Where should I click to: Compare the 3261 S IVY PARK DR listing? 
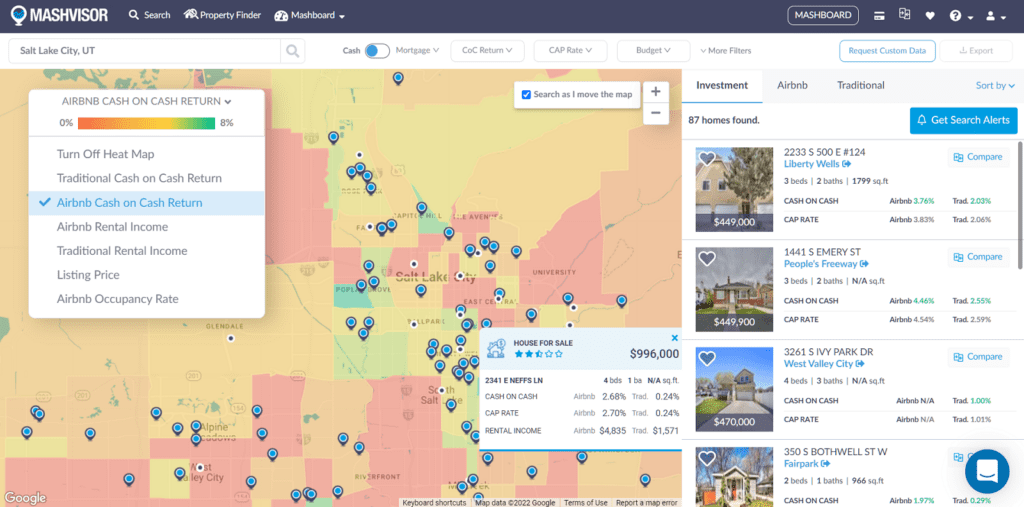point(978,357)
